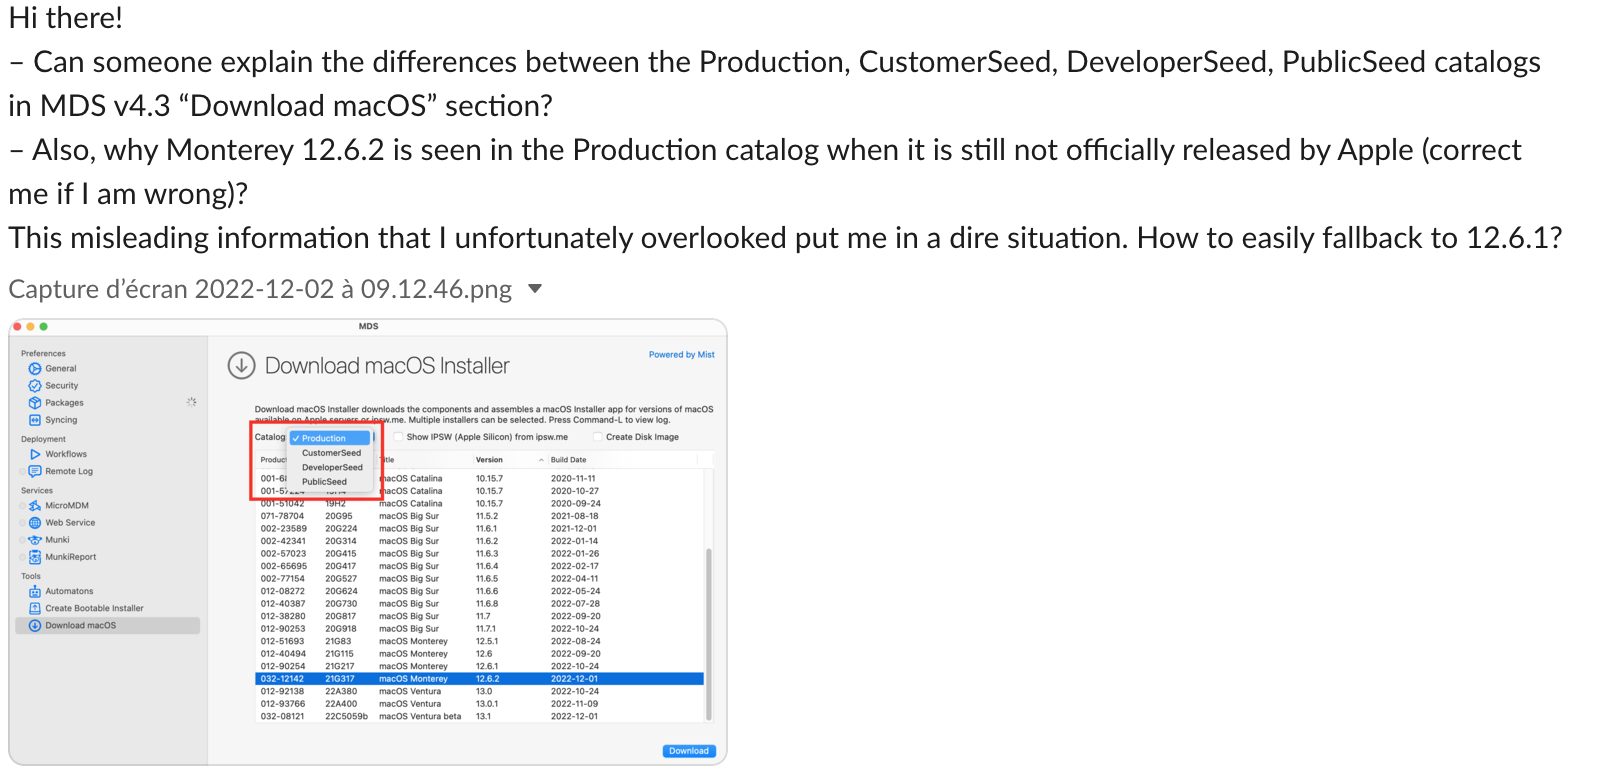Screen dimensions: 1600x784
Task: Select Workflows under Deployment
Action: [x=64, y=454]
